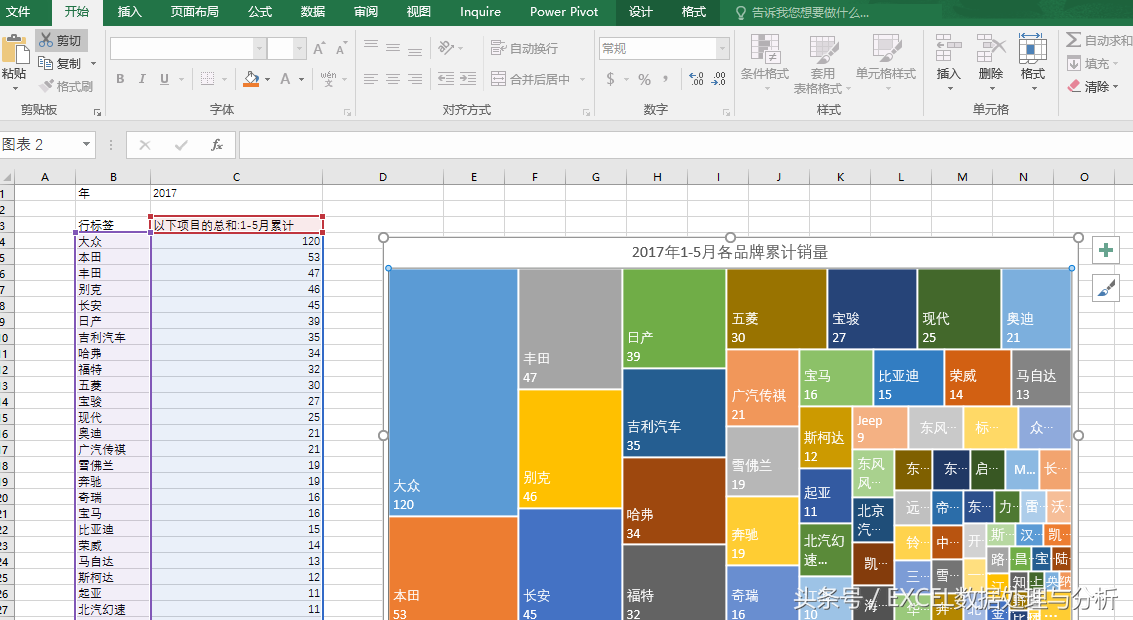Toggle underline formatting U
The height and width of the screenshot is (620, 1133).
tap(164, 79)
